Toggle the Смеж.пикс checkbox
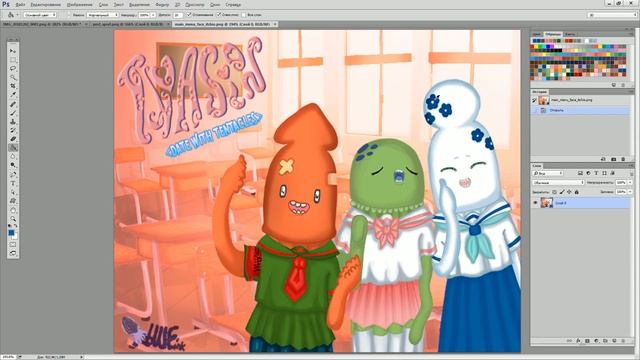This screenshot has height=360, width=640. click(x=219, y=15)
